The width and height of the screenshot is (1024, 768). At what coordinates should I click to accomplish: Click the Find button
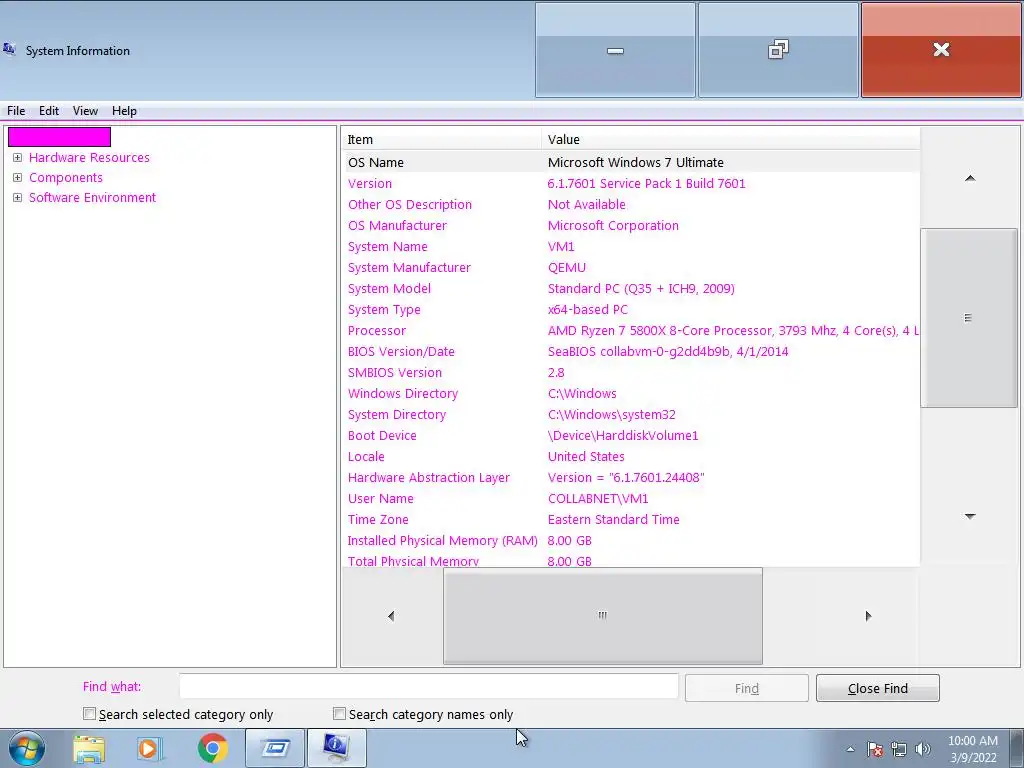(x=746, y=688)
